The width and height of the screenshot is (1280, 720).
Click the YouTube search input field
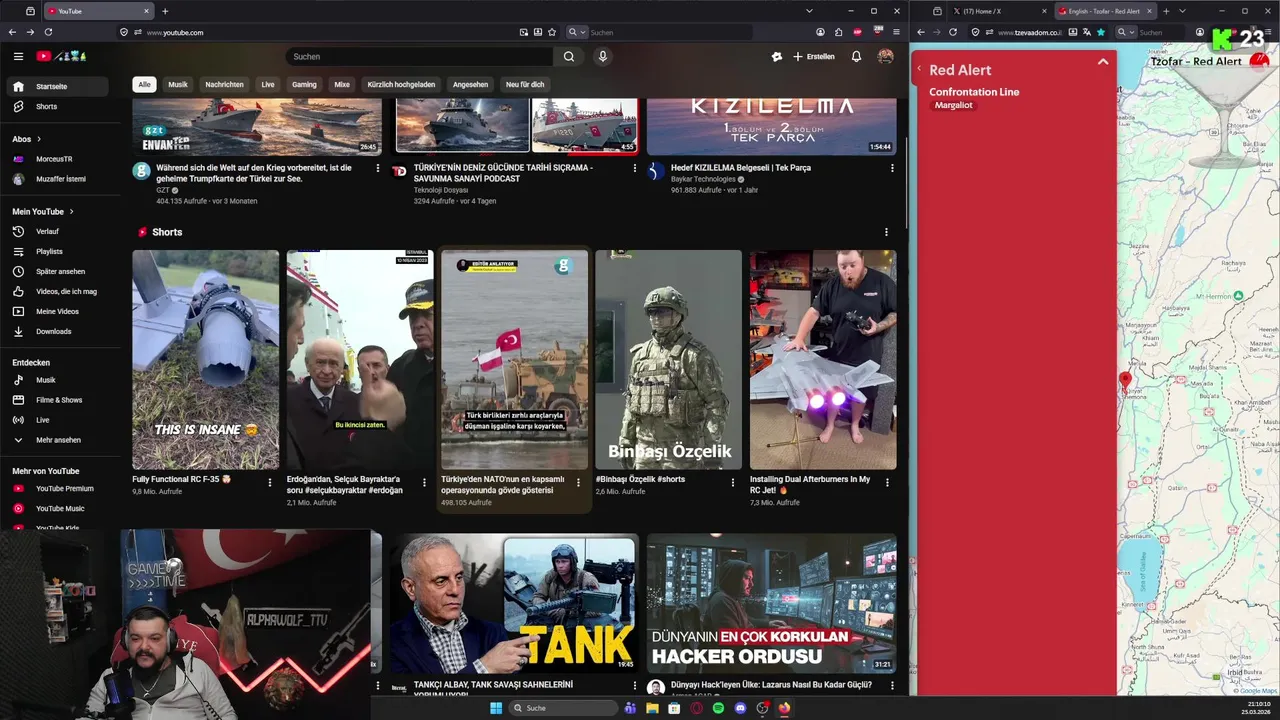[420, 57]
